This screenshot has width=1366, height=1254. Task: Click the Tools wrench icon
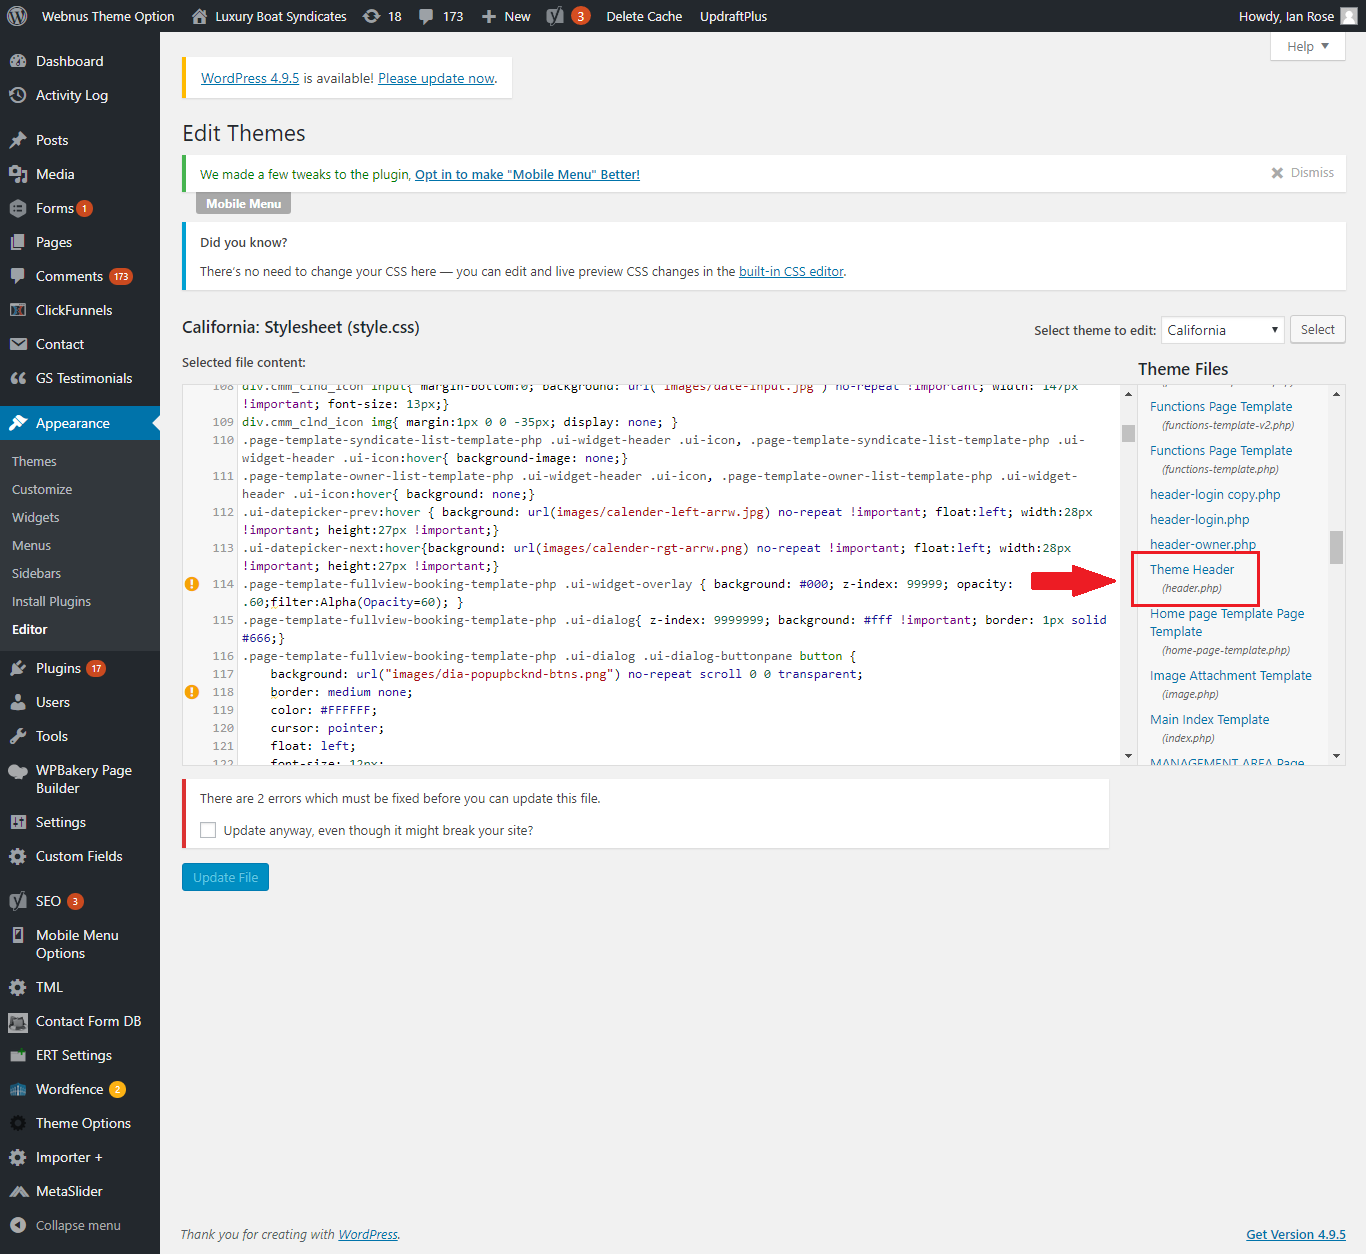tap(18, 736)
